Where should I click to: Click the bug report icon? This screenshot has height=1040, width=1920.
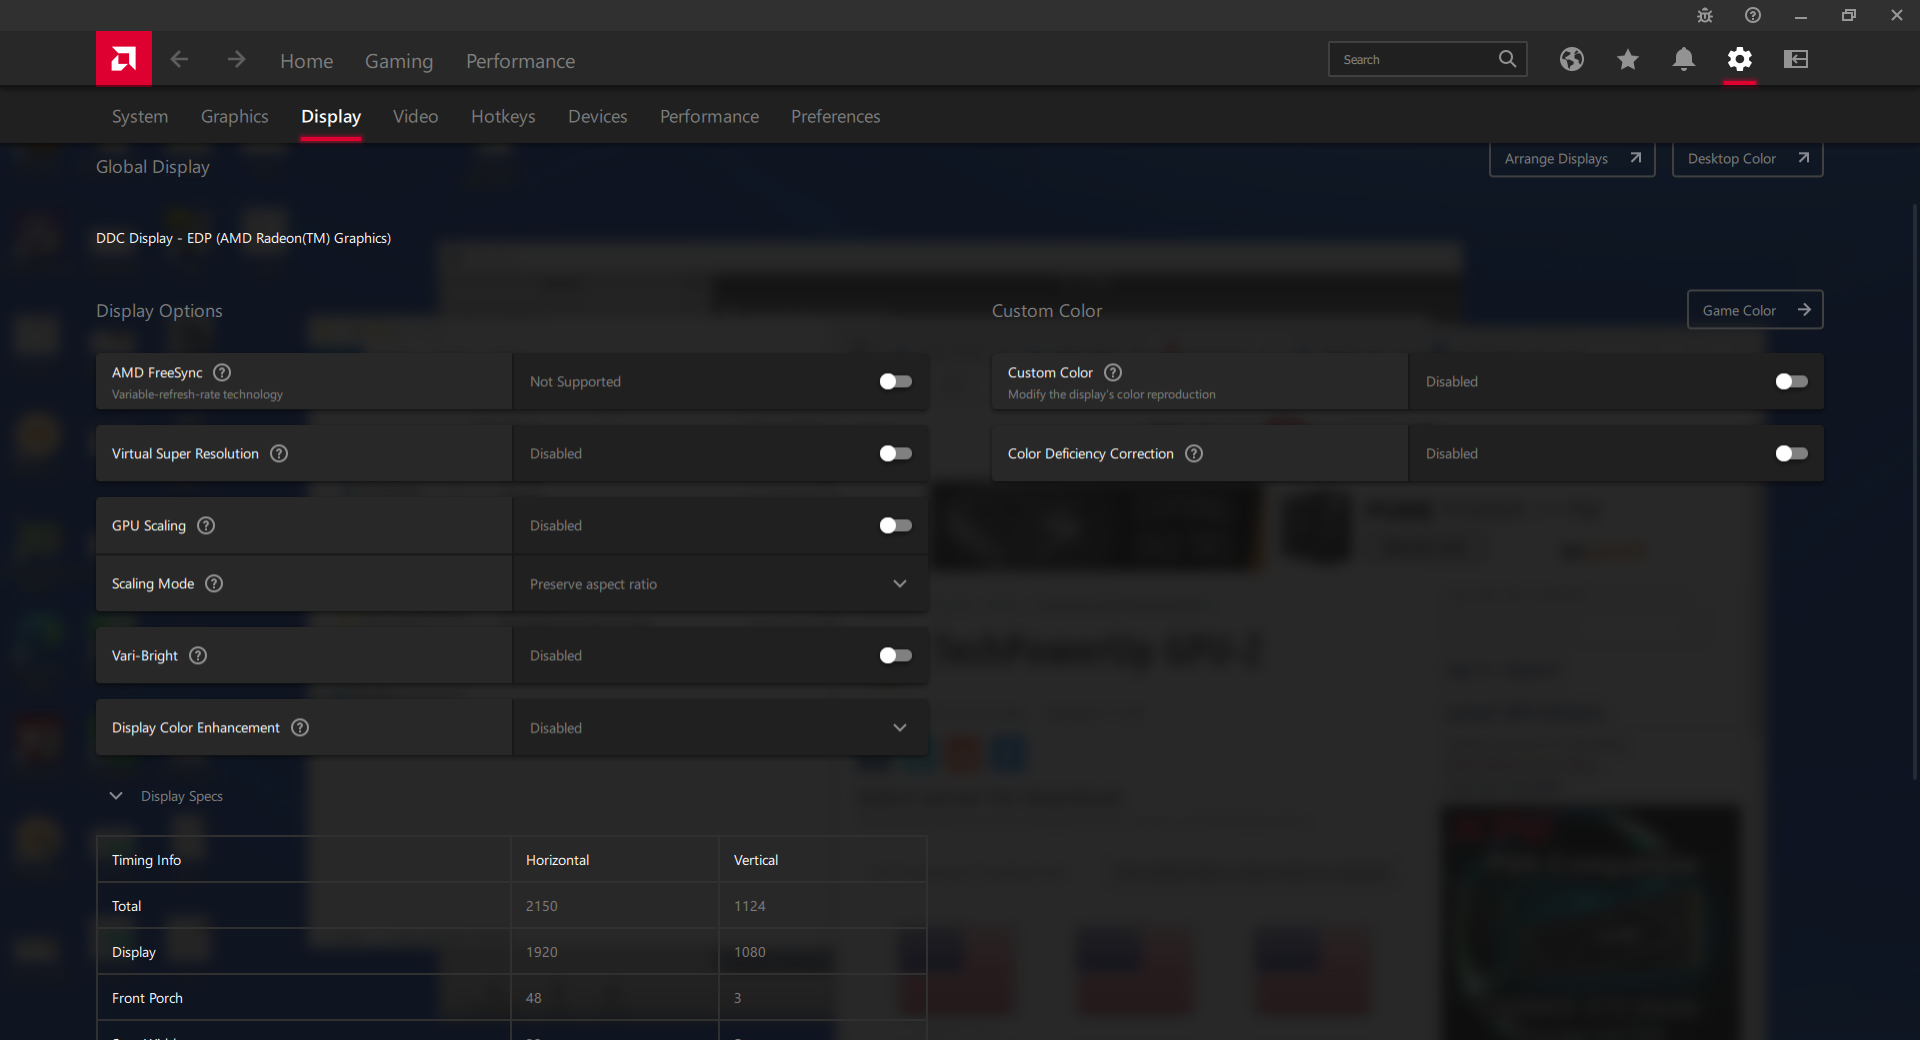[1705, 15]
